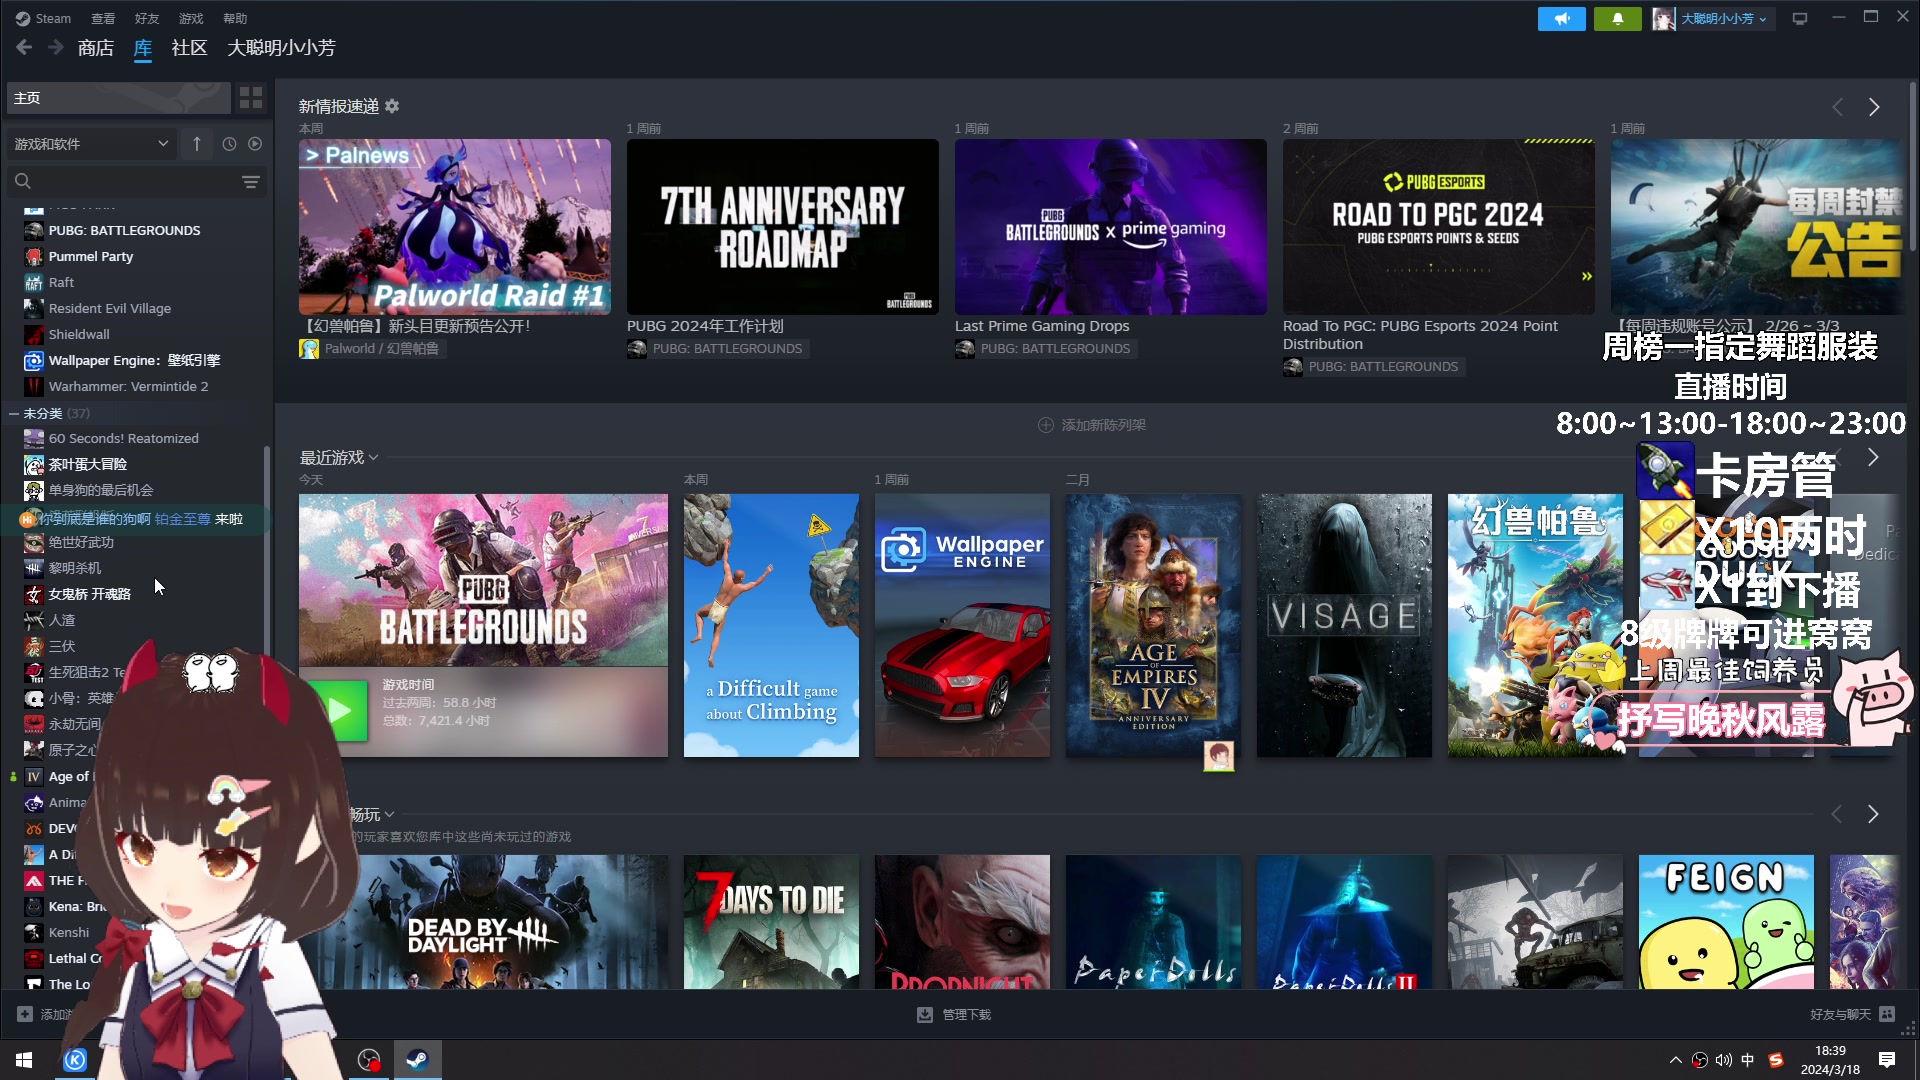Open the green notifications bell

(x=1617, y=19)
